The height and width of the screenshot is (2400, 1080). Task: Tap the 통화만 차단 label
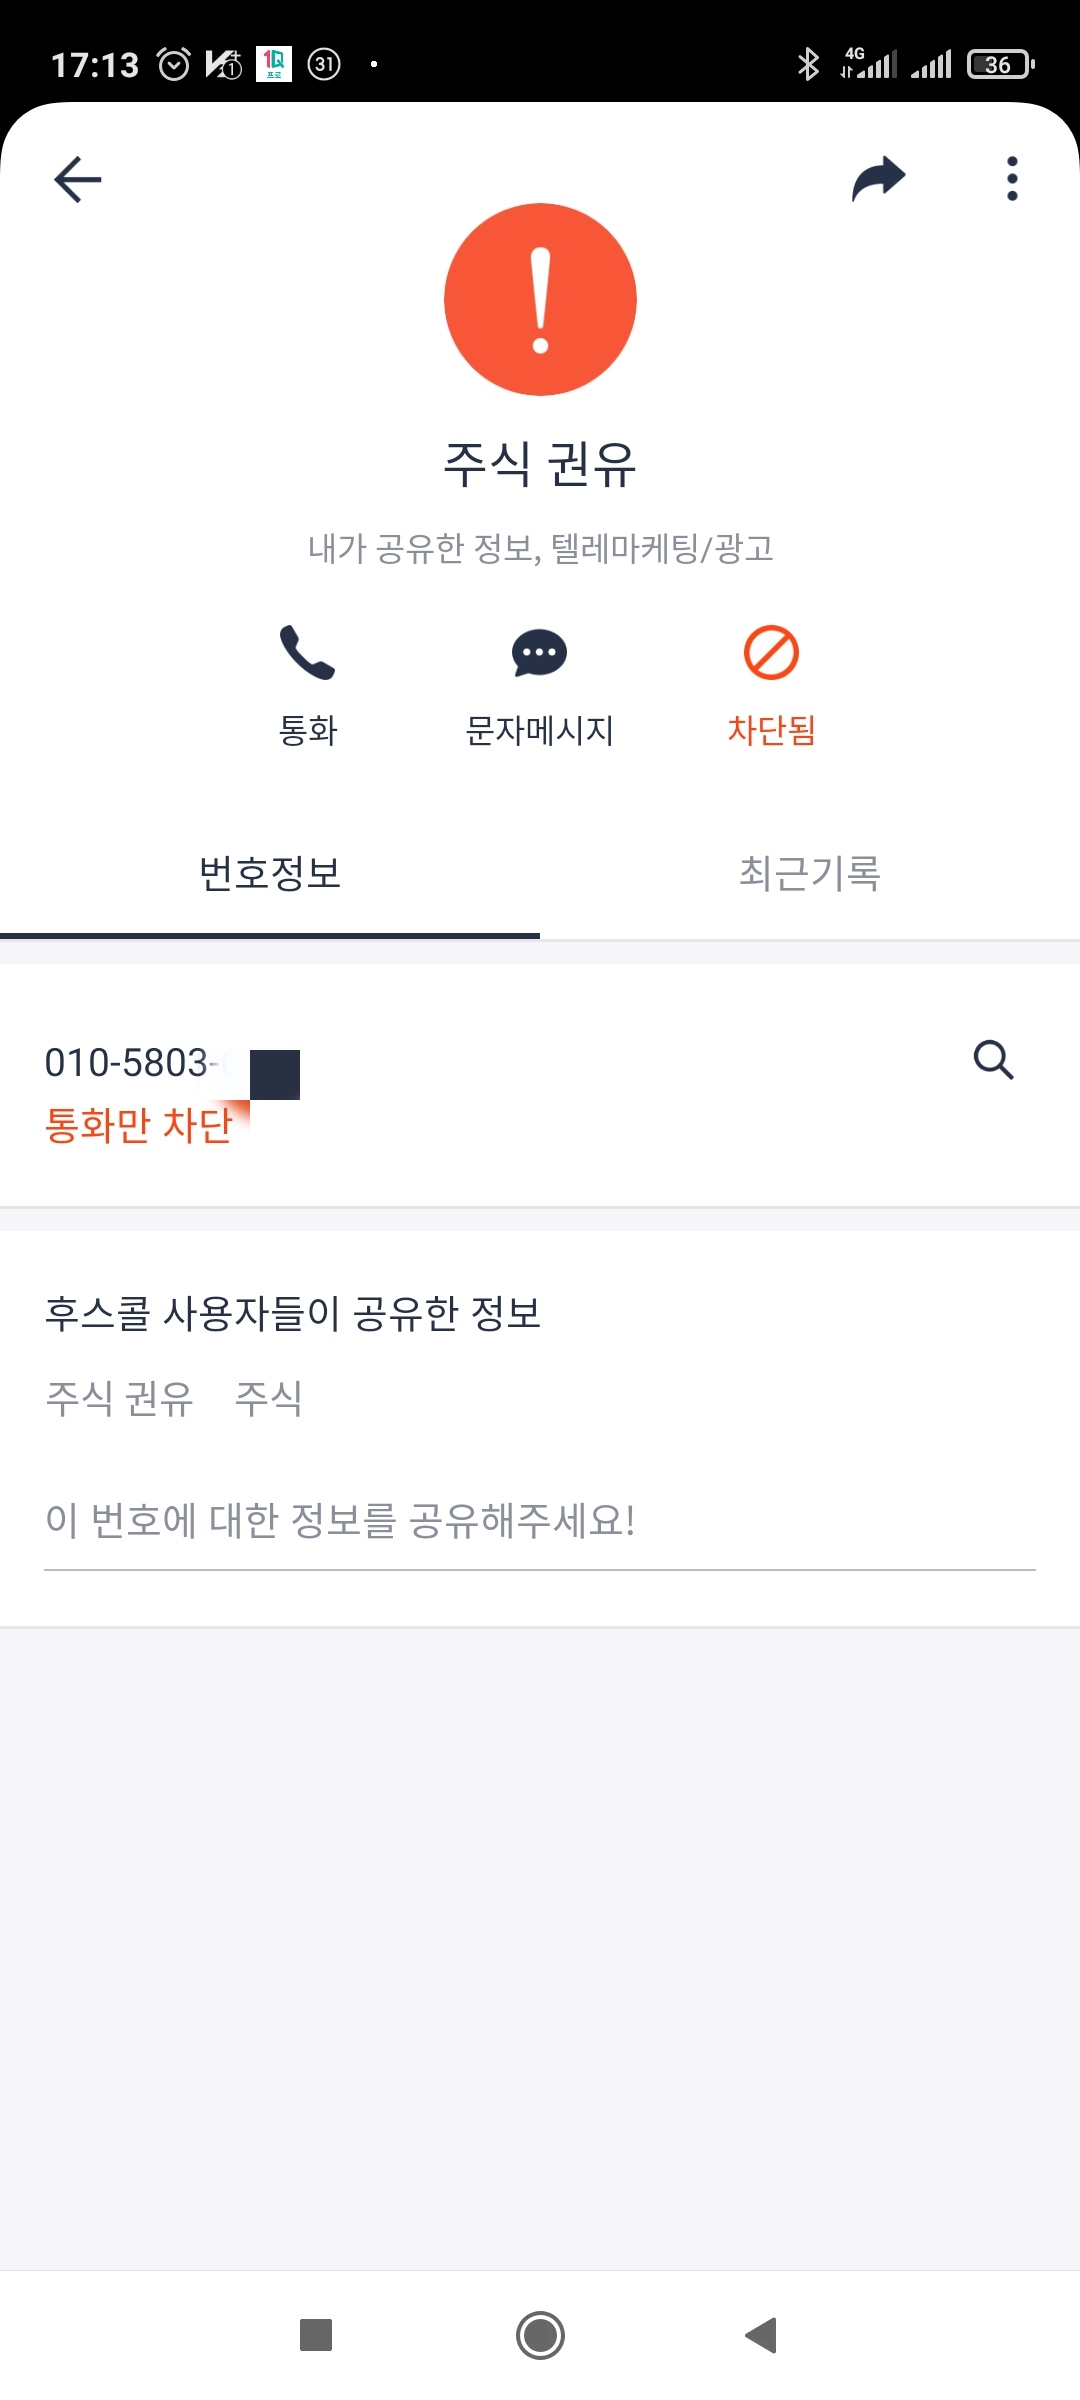(x=138, y=1125)
